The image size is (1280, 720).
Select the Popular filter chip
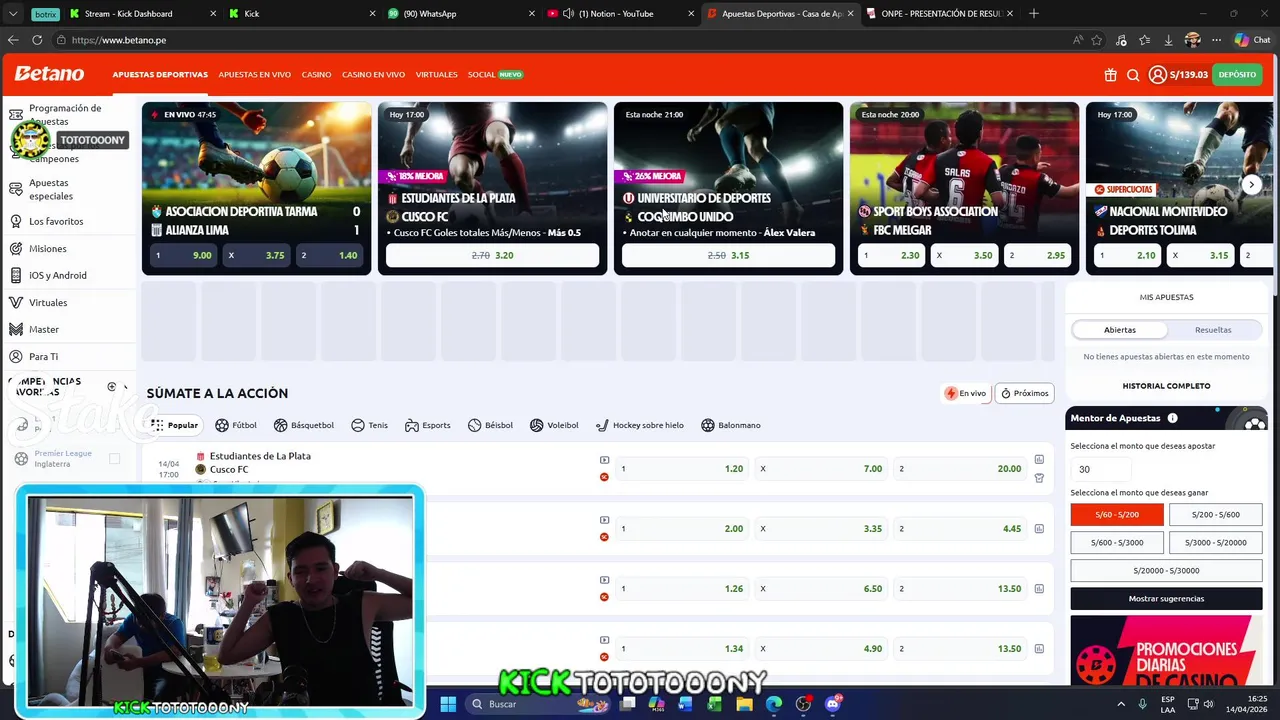[175, 425]
